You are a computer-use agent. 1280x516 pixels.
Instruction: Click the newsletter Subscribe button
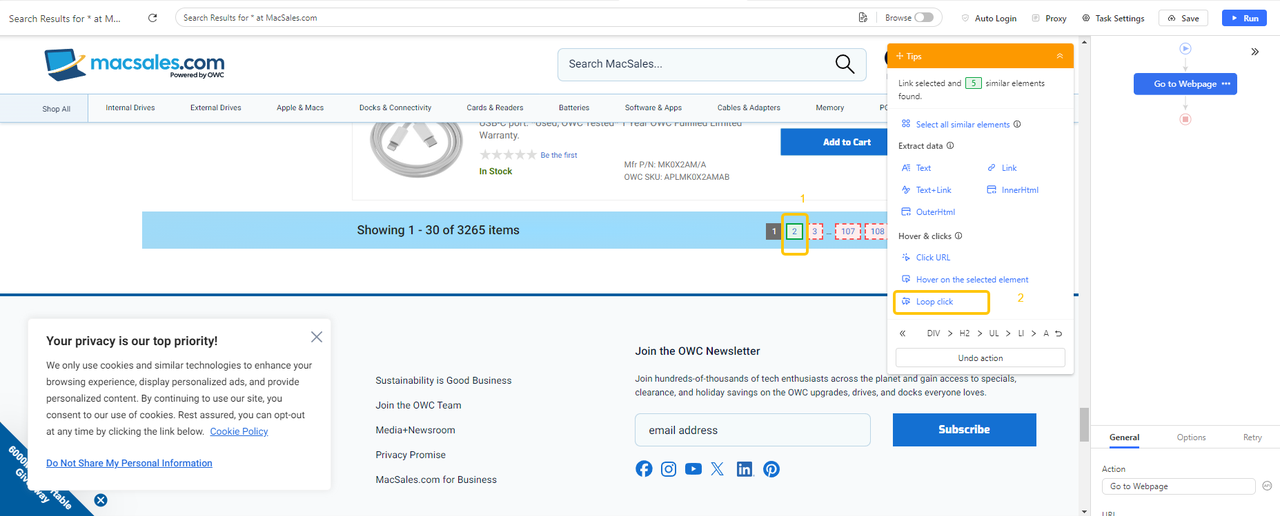[x=964, y=430]
